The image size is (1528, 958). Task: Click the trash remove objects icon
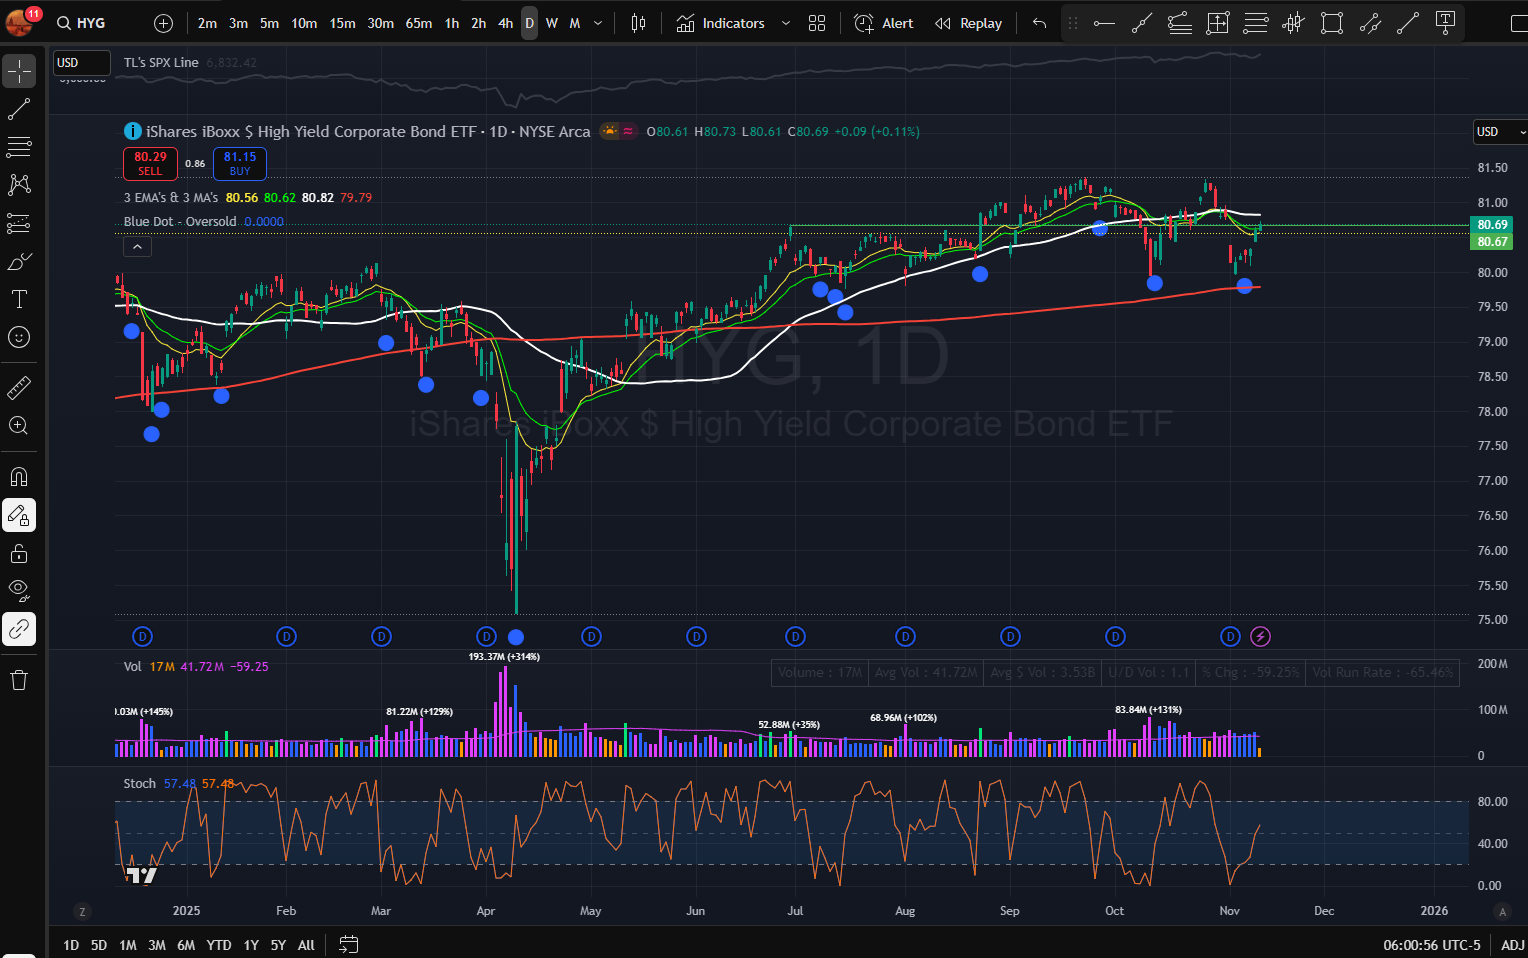(19, 681)
